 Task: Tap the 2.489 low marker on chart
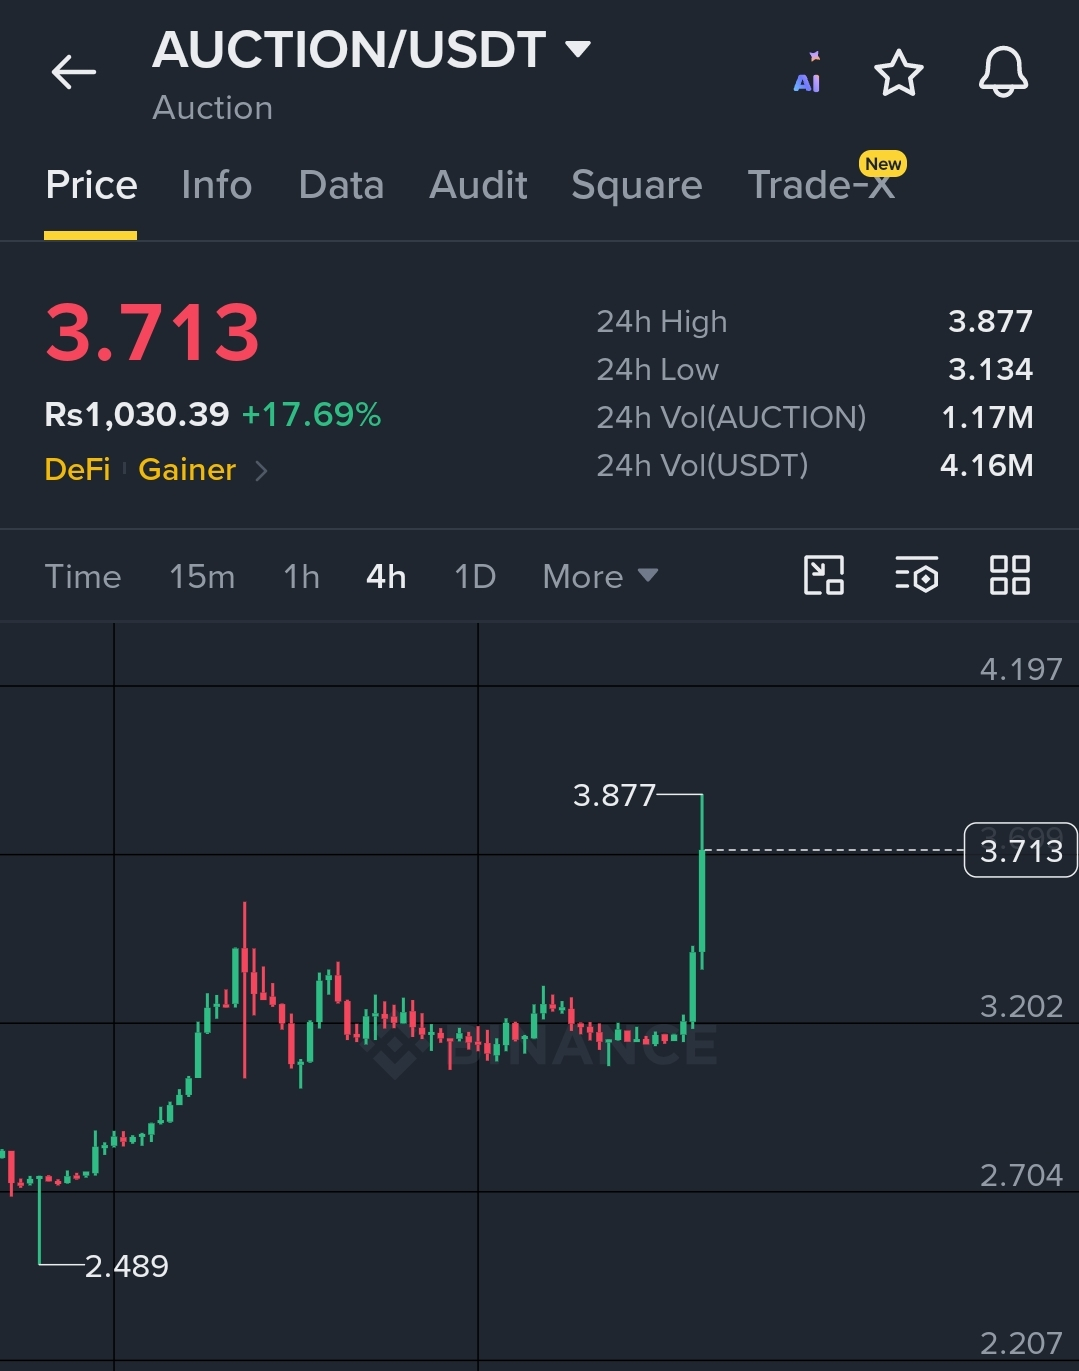point(127,1266)
